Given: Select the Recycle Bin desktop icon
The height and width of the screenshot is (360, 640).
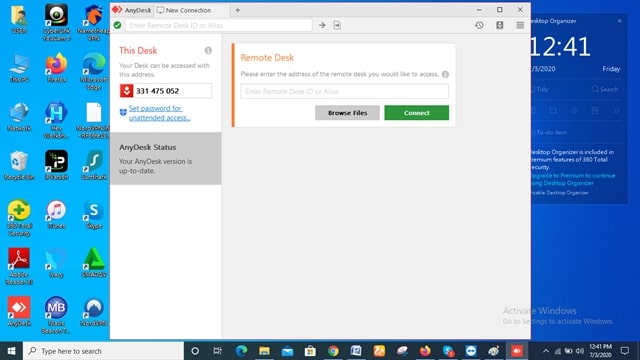Looking at the screenshot, I should [19, 165].
